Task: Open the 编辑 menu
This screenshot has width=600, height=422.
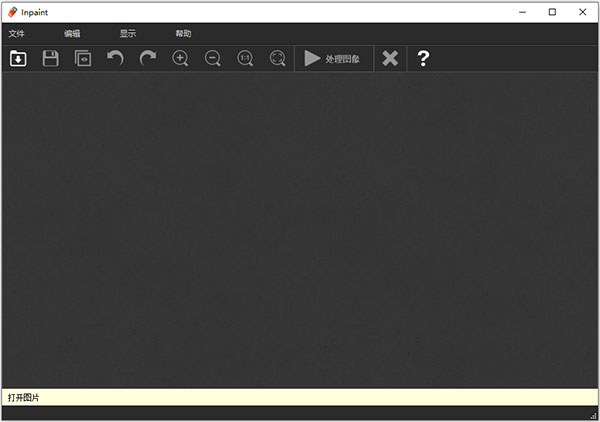Action: pyautogui.click(x=72, y=34)
